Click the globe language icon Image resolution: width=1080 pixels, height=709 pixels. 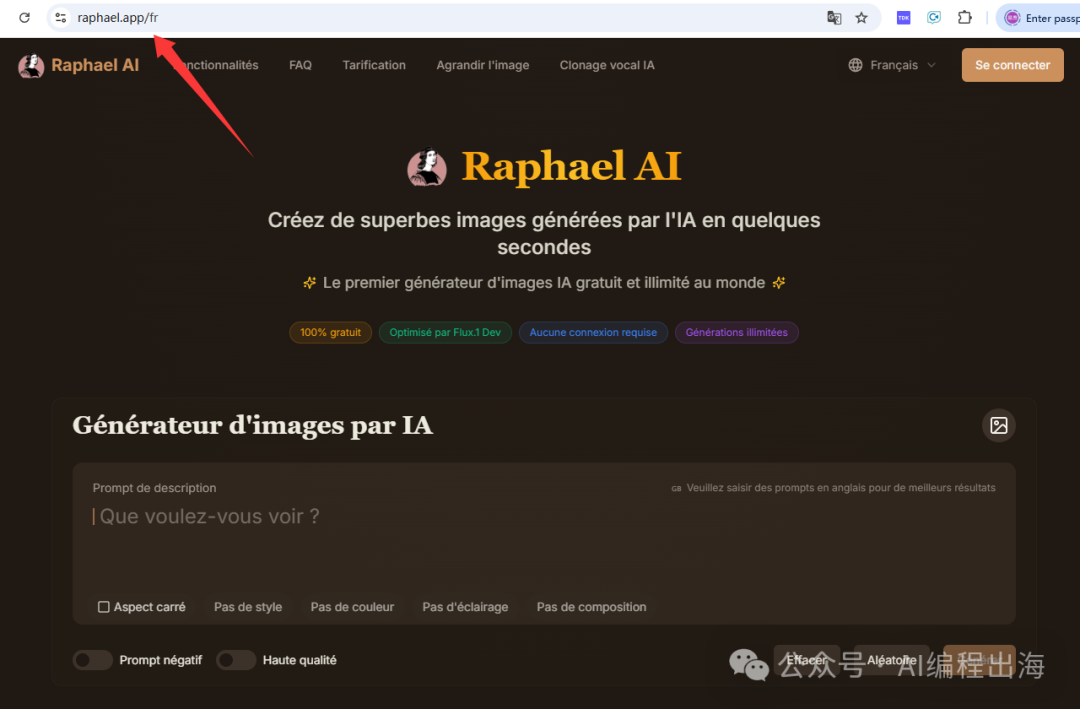click(855, 65)
